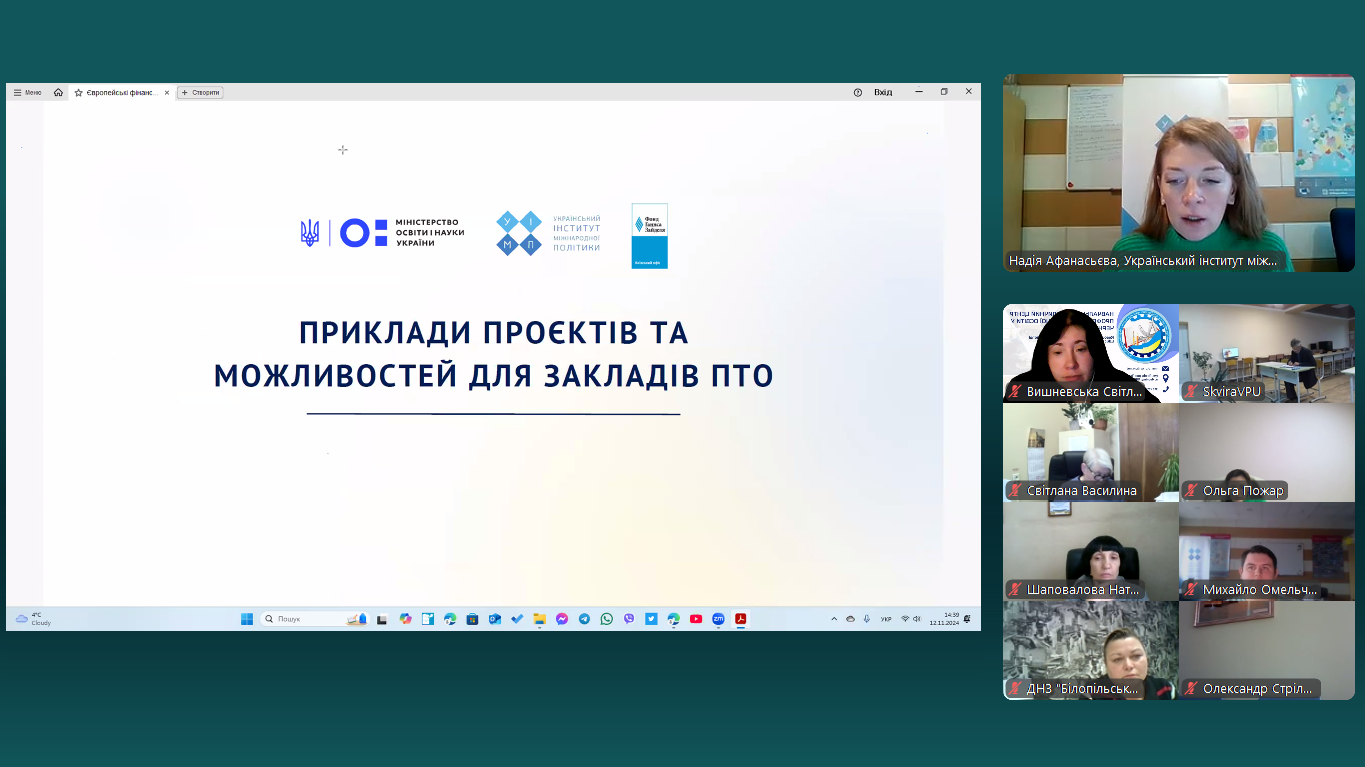Open the clock and date flyout
Image resolution: width=1365 pixels, height=767 pixels.
944,619
